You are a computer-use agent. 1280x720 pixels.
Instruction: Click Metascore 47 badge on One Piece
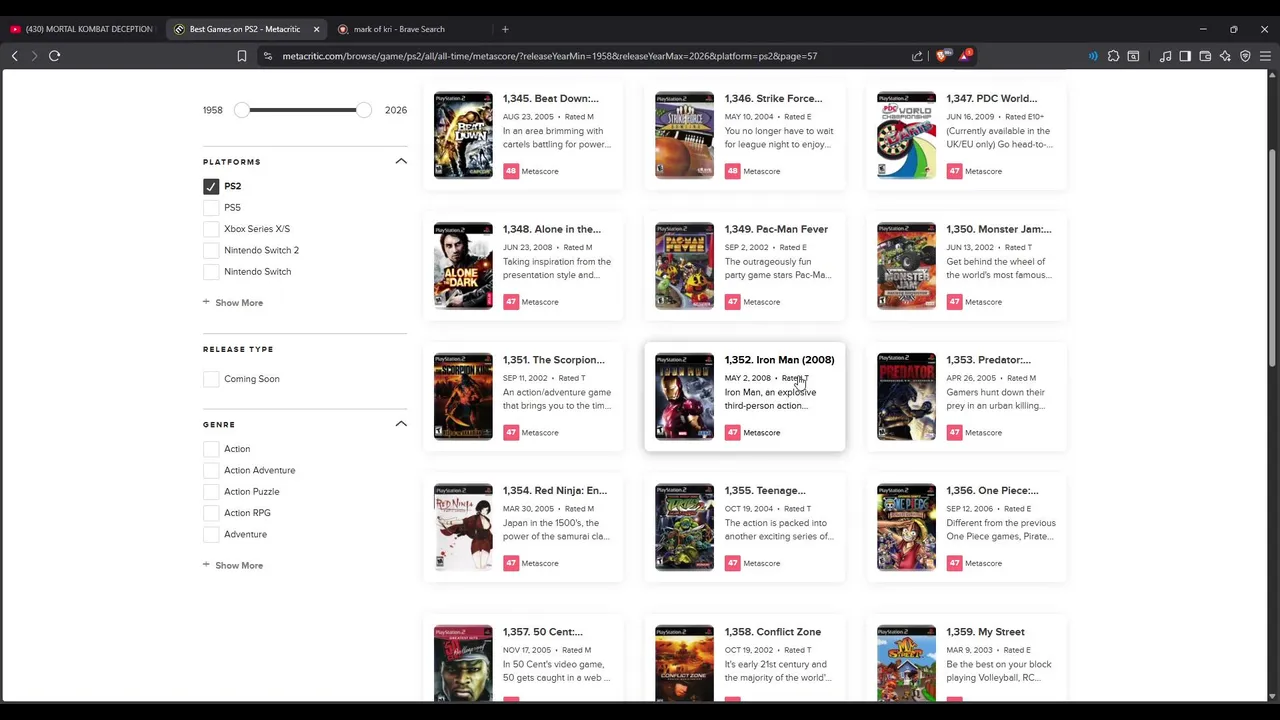coord(955,563)
